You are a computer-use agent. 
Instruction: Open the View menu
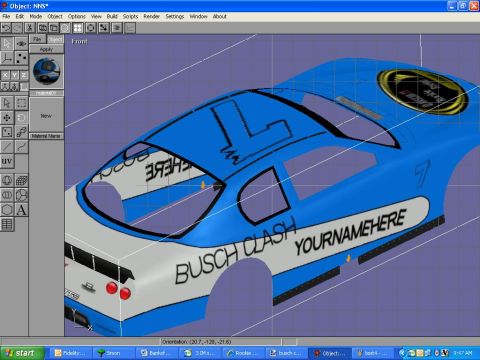[x=96, y=16]
